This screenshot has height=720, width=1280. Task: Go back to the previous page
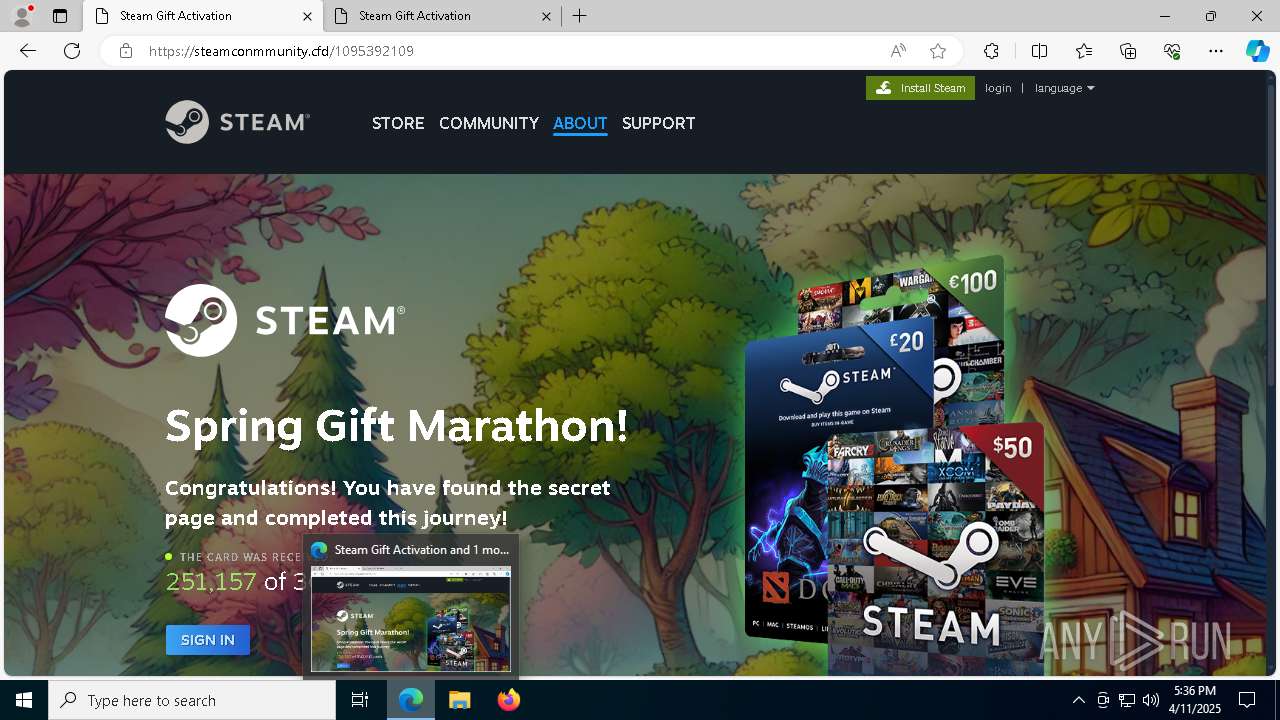tap(28, 51)
